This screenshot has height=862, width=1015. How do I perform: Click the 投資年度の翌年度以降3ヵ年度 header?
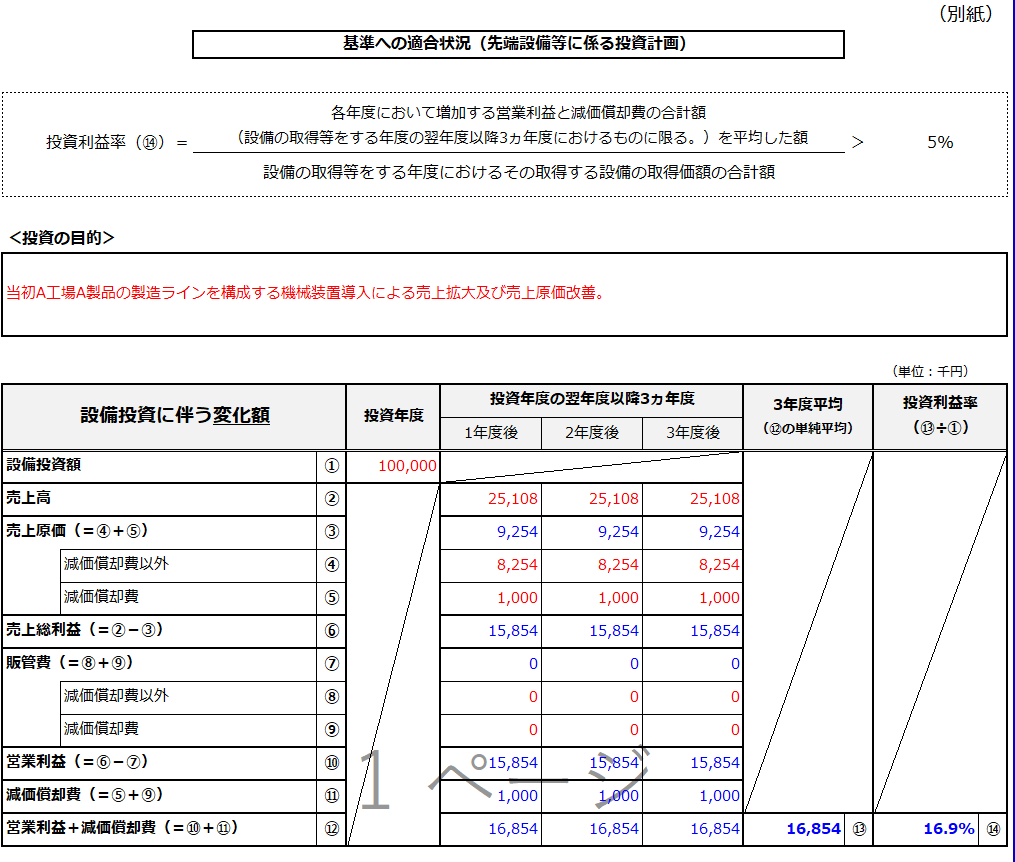(592, 400)
